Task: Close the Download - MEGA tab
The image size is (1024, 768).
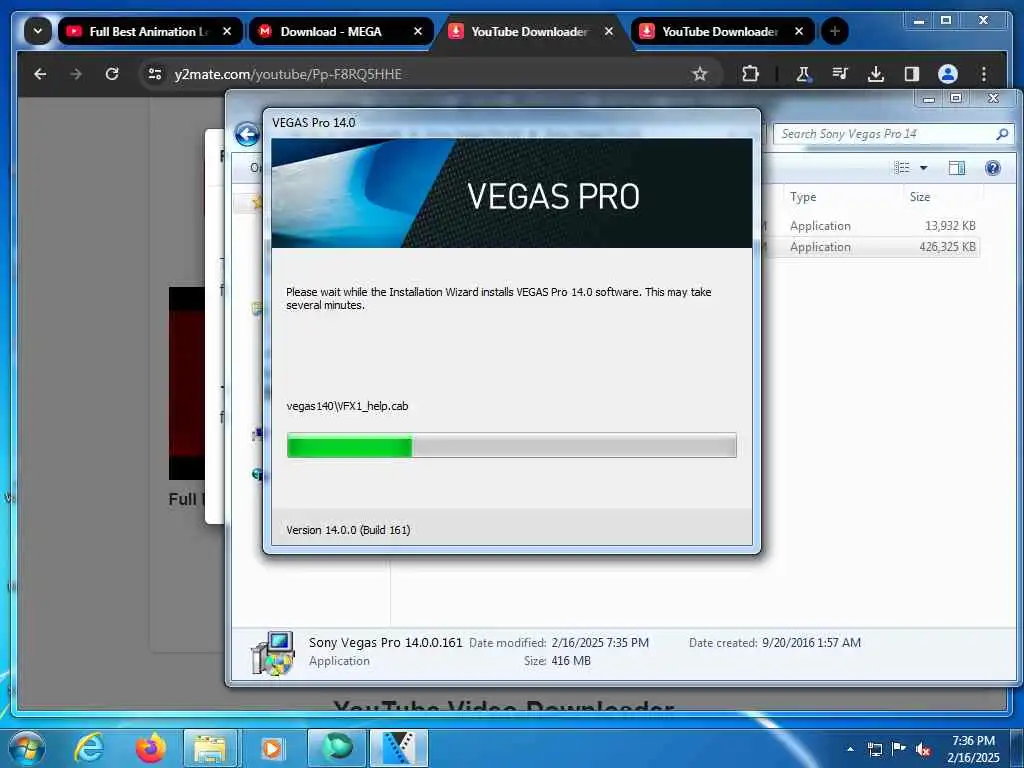Action: pyautogui.click(x=418, y=31)
